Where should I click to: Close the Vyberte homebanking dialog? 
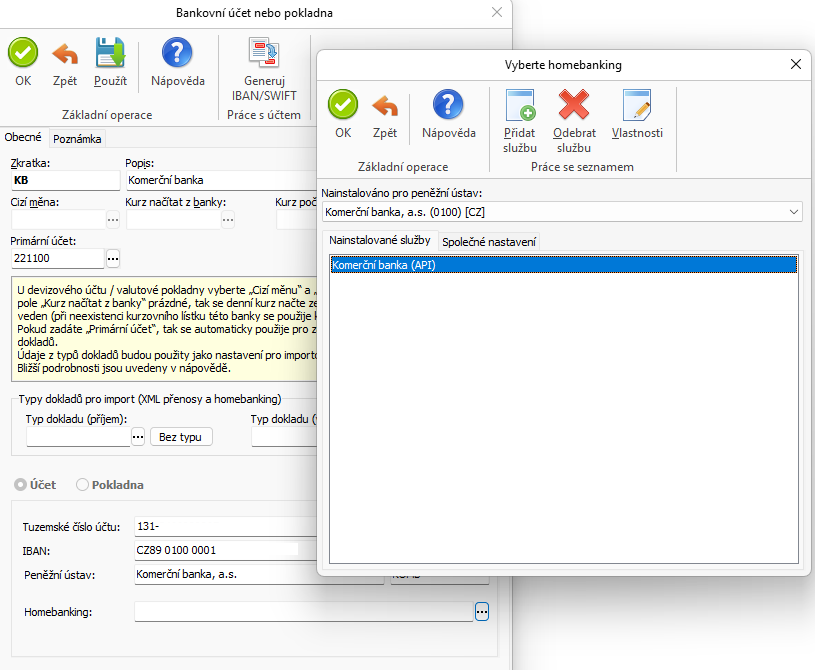796,64
